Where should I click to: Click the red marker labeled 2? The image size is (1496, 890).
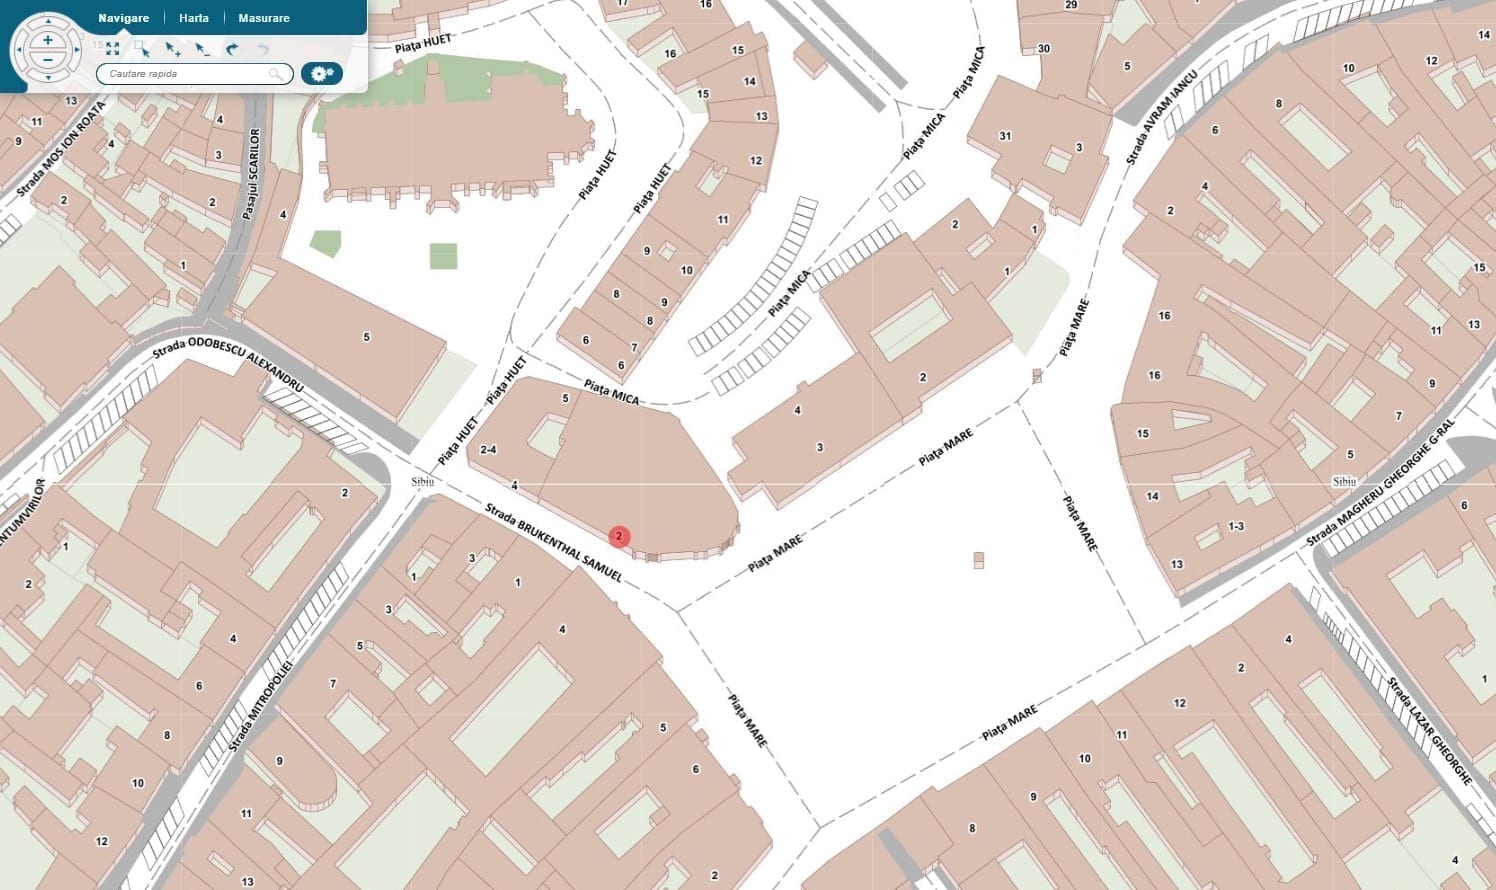pos(619,537)
